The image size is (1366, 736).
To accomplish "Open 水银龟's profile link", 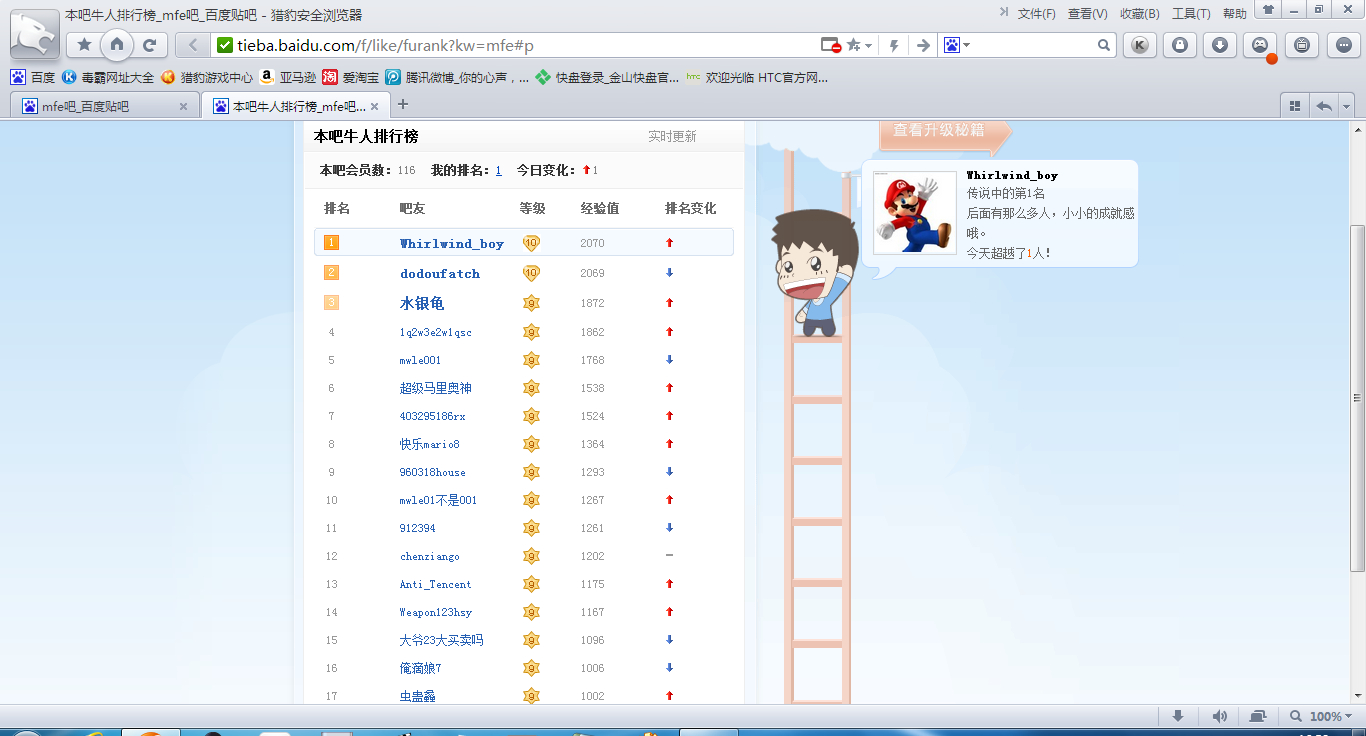I will pyautogui.click(x=422, y=303).
